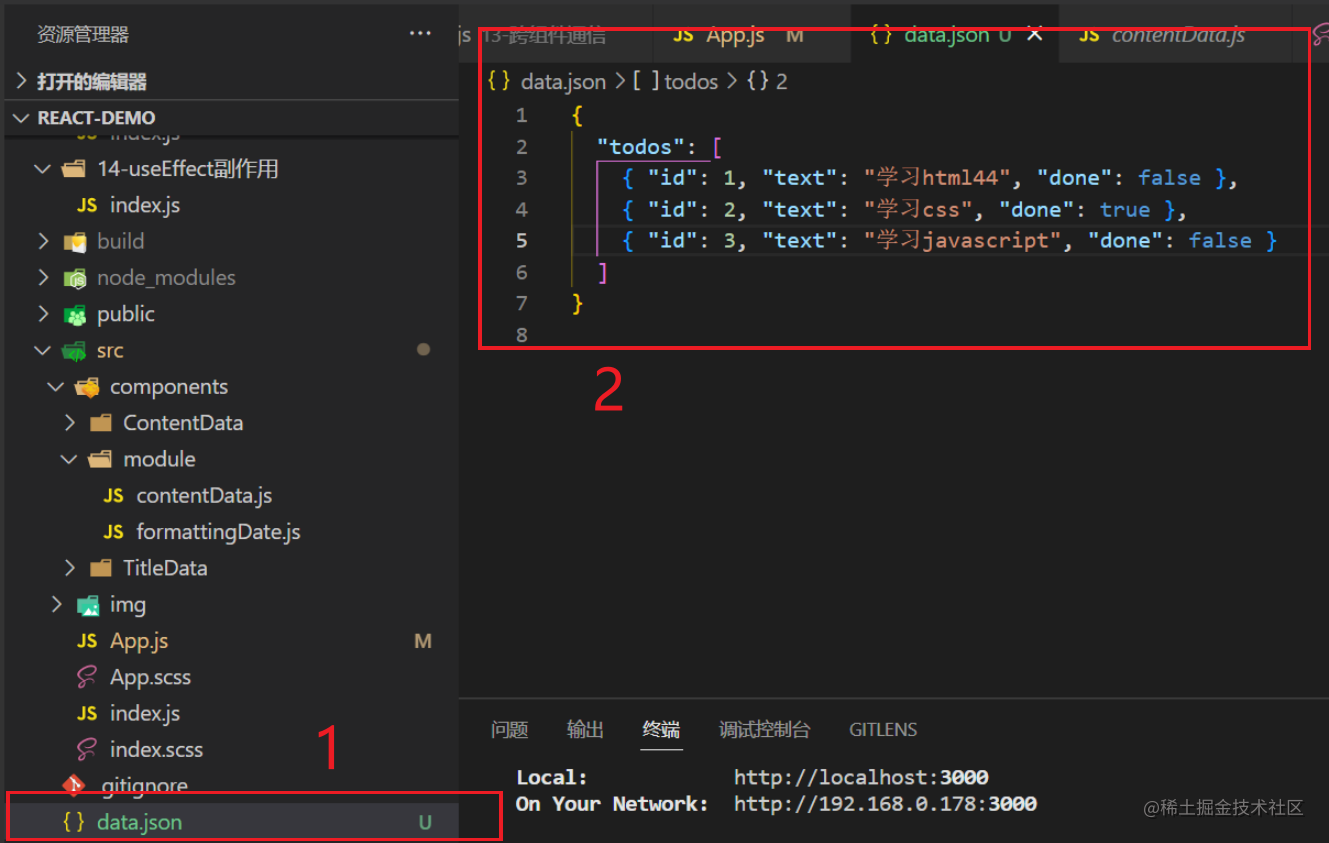Click the Sass icon beside index.scss
Viewport: 1329px width, 843px height.
(x=87, y=749)
